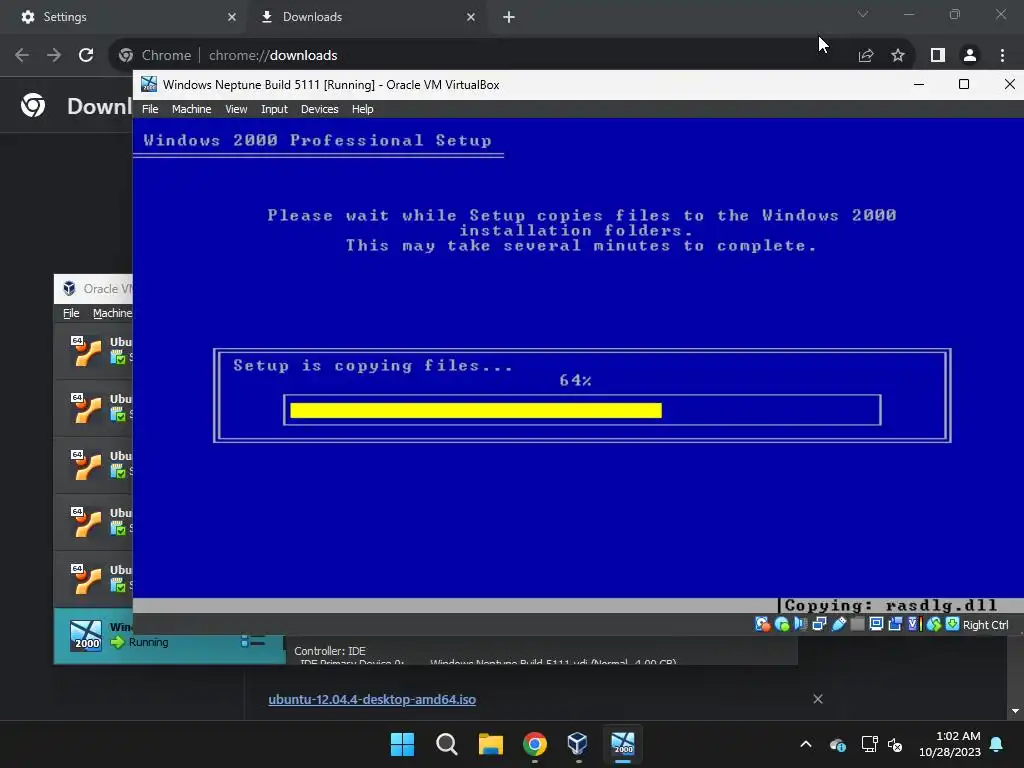
Task: Switch to the Settings tab in Chrome
Action: [x=124, y=17]
